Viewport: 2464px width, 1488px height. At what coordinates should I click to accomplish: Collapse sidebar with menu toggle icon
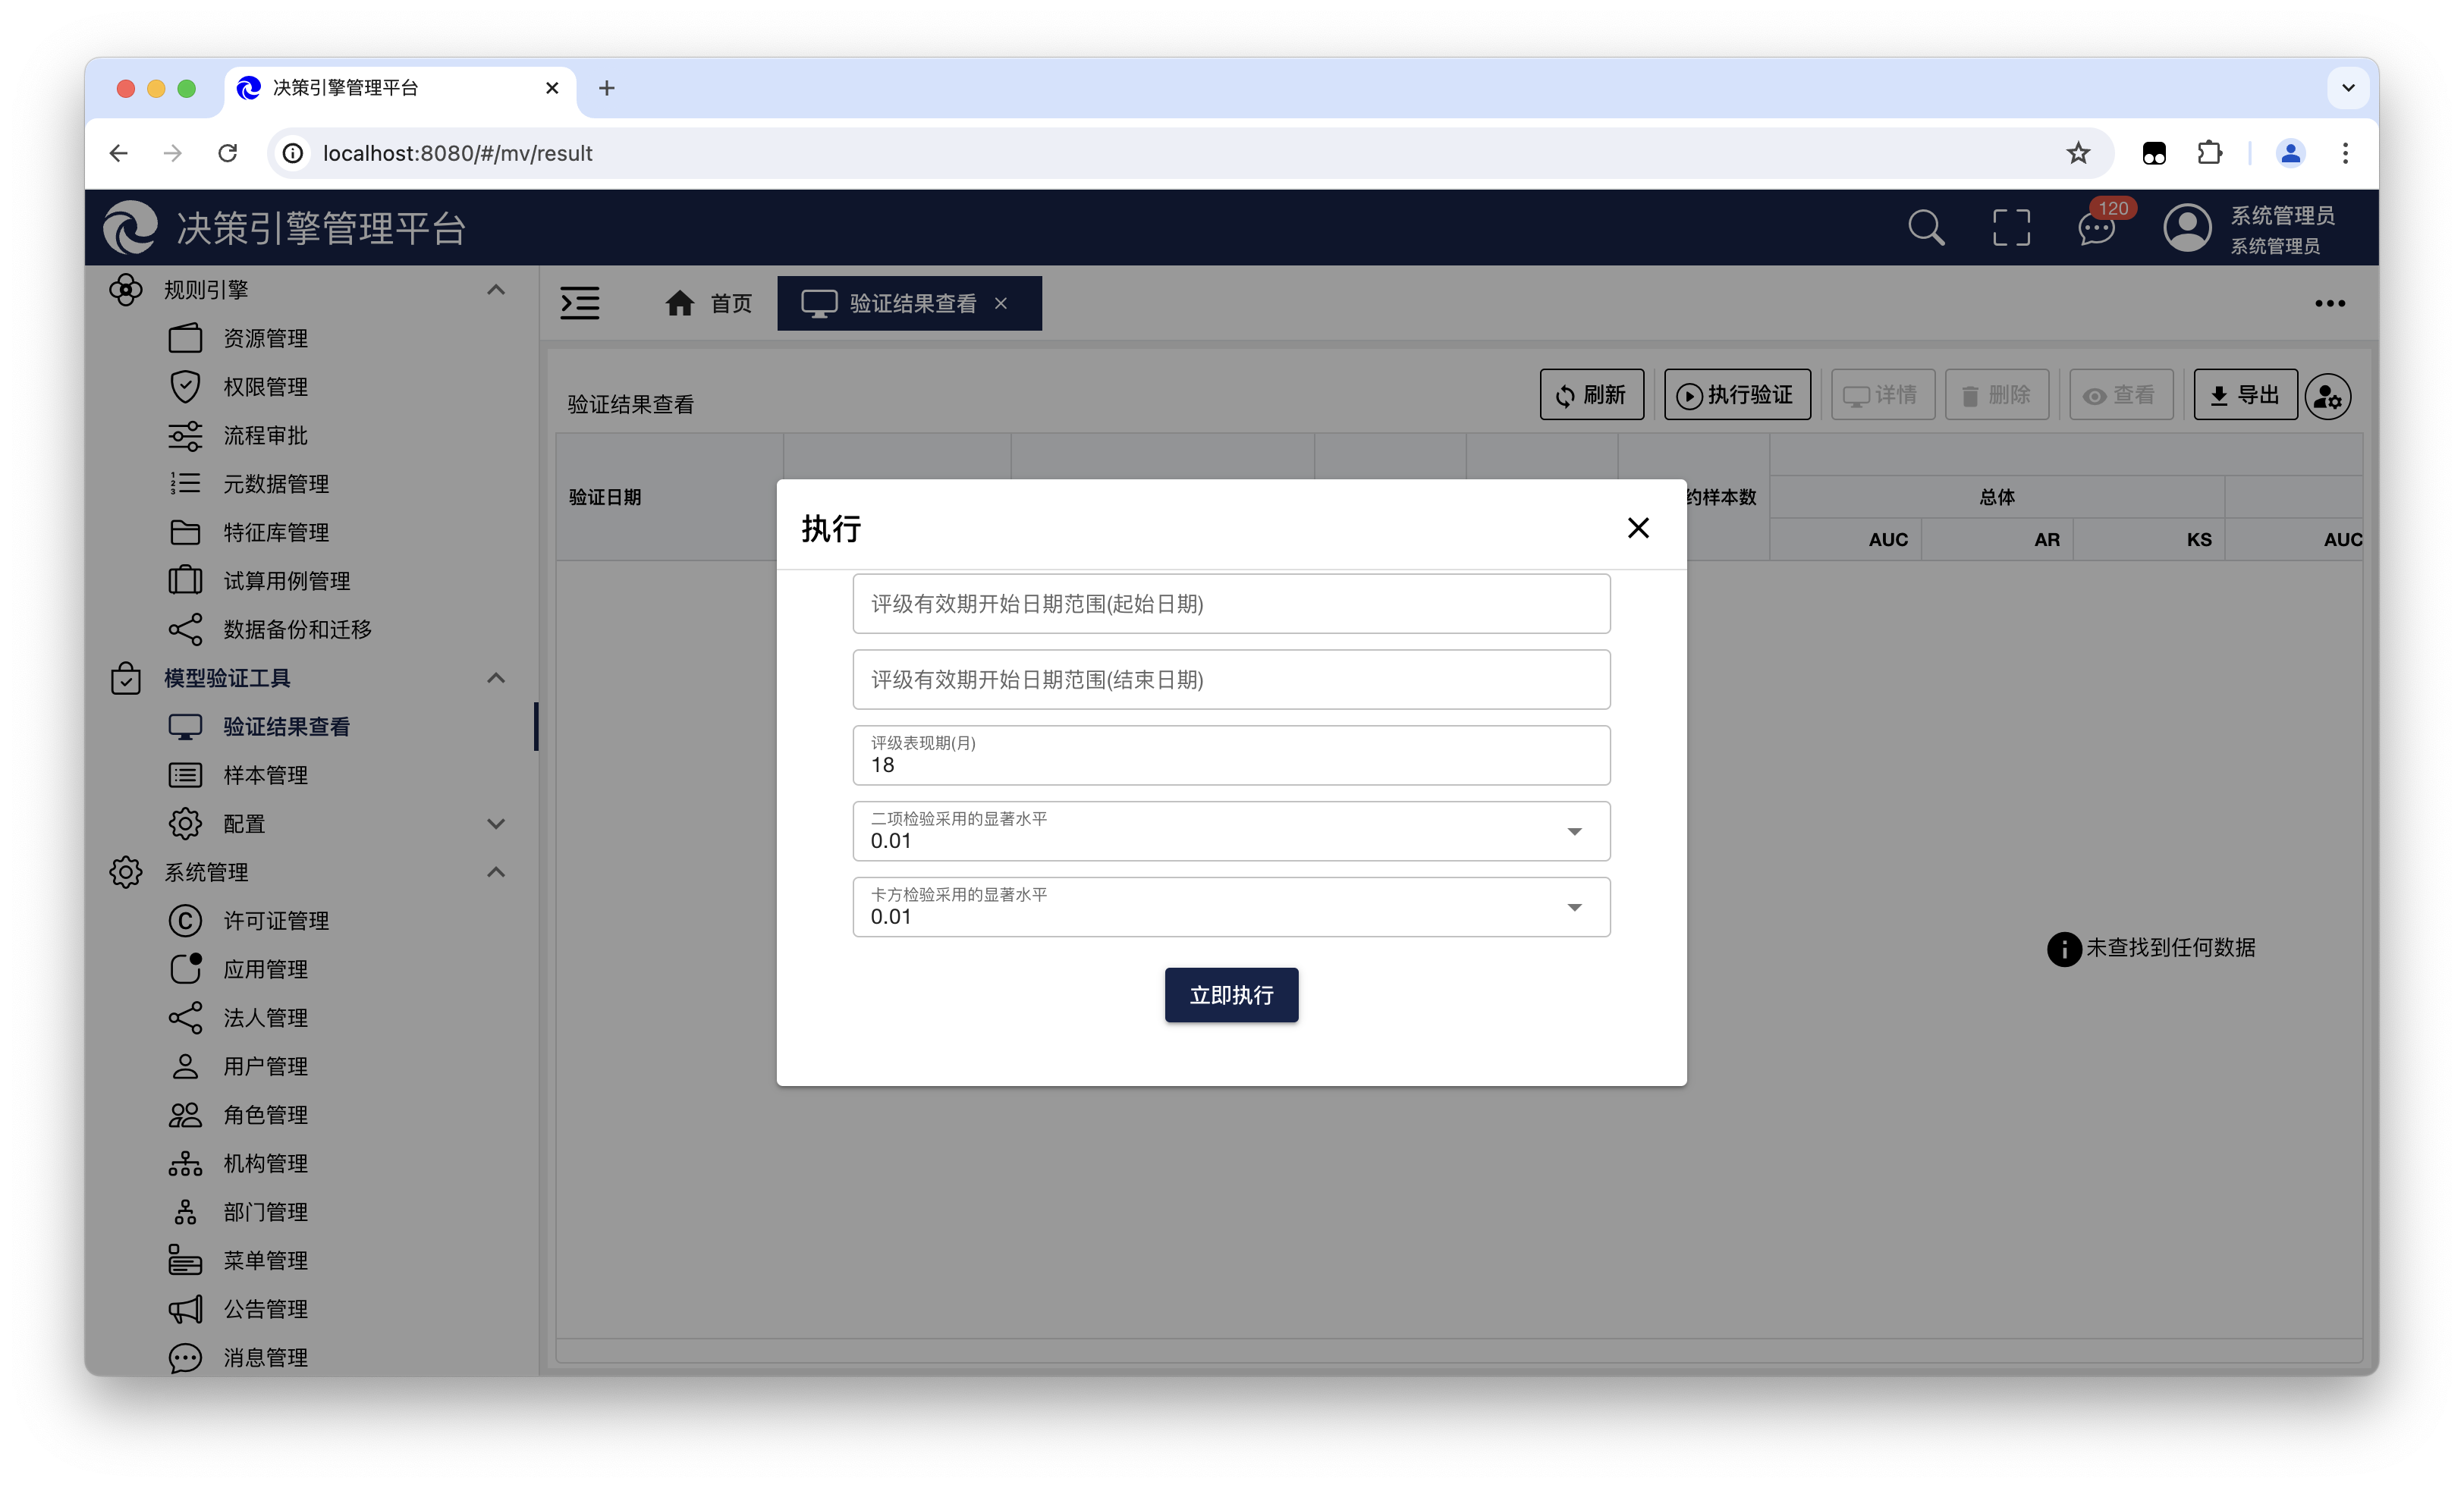[580, 303]
